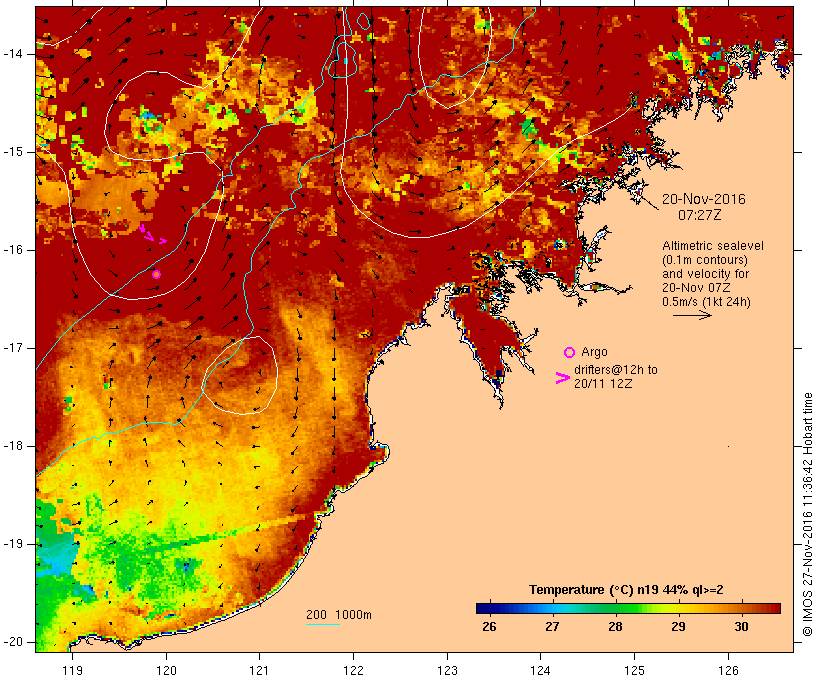Click the '20/11 12Z' legend text
Viewport: 820px width, 680px height.
pos(603,384)
